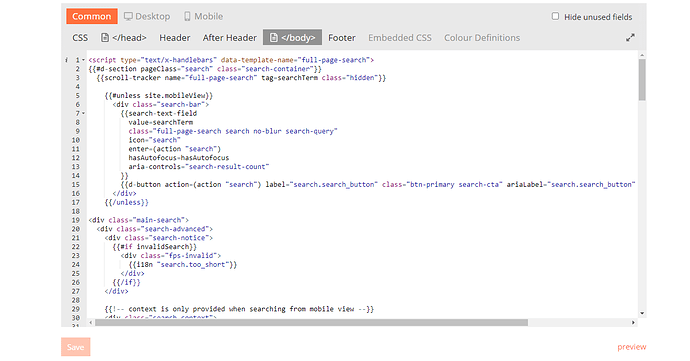Click "value=searchTerm" on line 8

[161, 122]
